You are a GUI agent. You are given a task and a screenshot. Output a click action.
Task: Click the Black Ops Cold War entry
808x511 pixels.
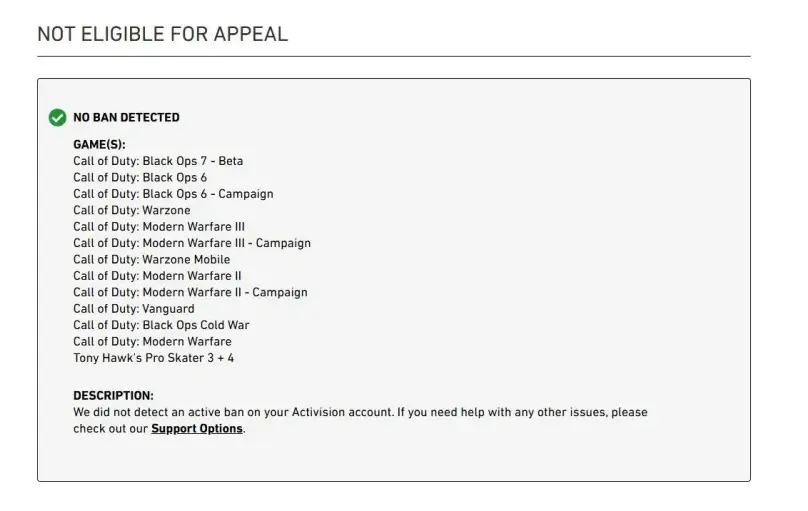click(x=161, y=325)
